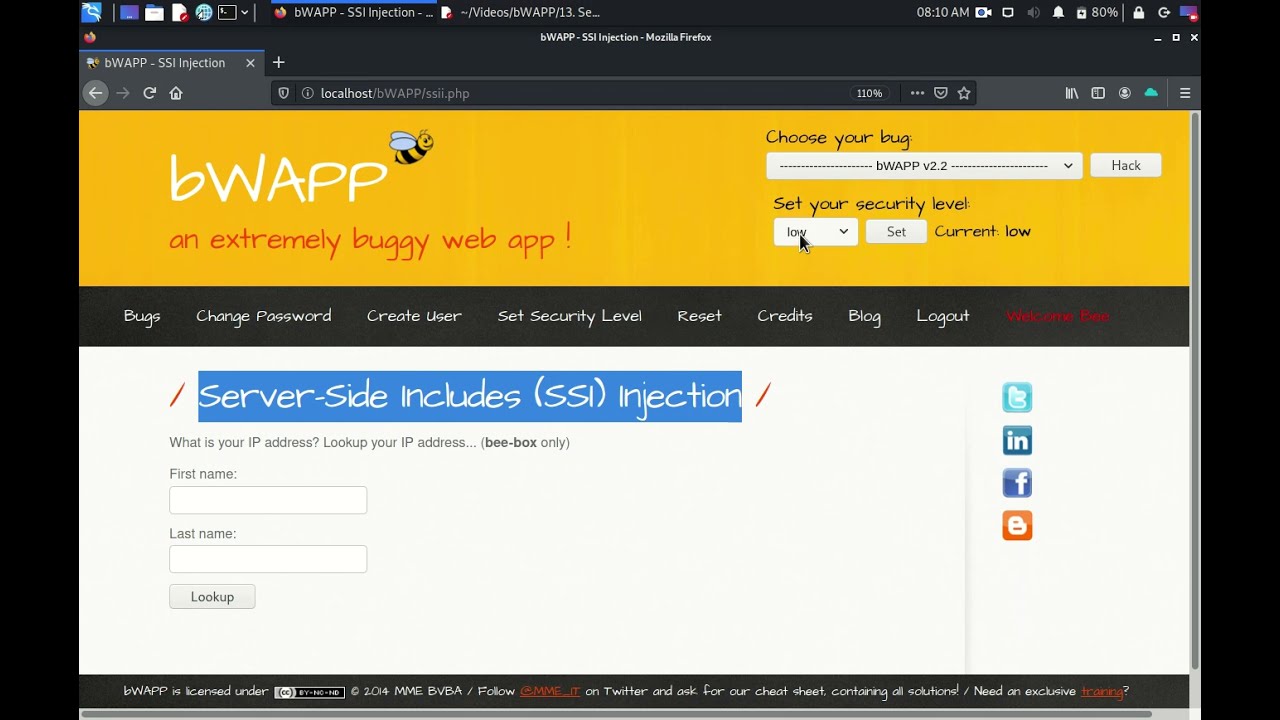Toggle the Firefox sidebar
Image resolution: width=1280 pixels, height=720 pixels.
pos(1098,93)
